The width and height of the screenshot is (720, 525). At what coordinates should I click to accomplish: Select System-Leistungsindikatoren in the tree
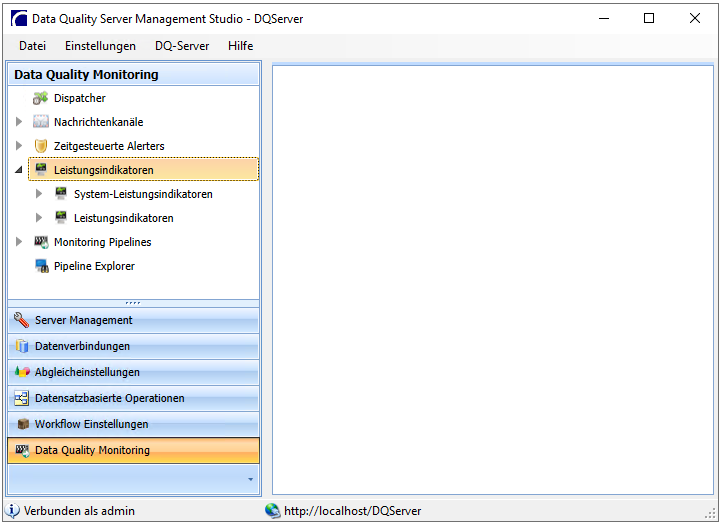tap(143, 194)
